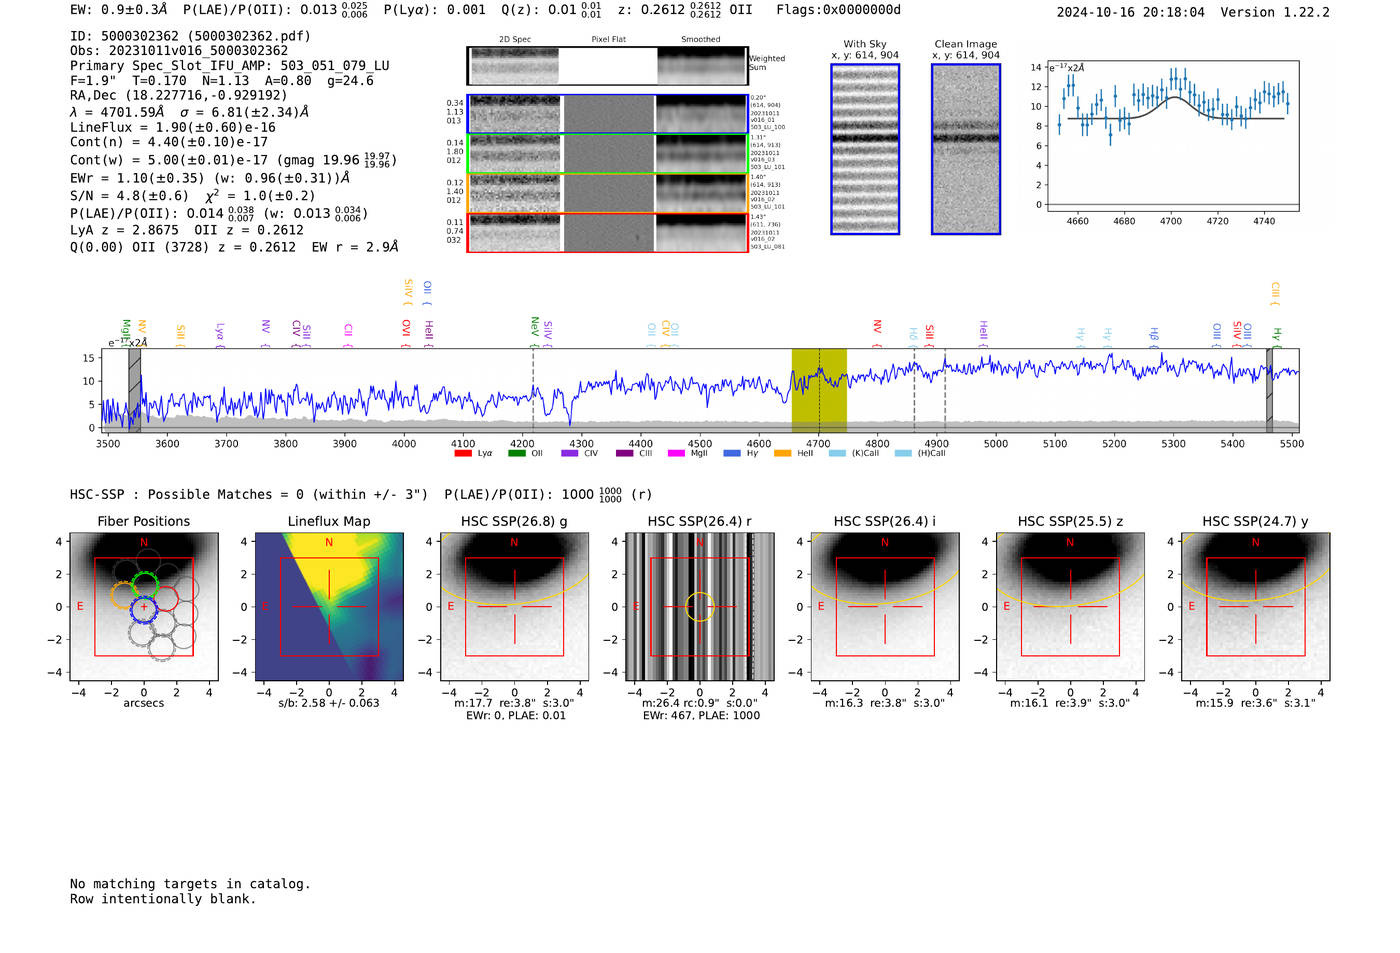Click the yellow aperture circle in HSC r panel
The image size is (1400, 953).
coord(700,606)
